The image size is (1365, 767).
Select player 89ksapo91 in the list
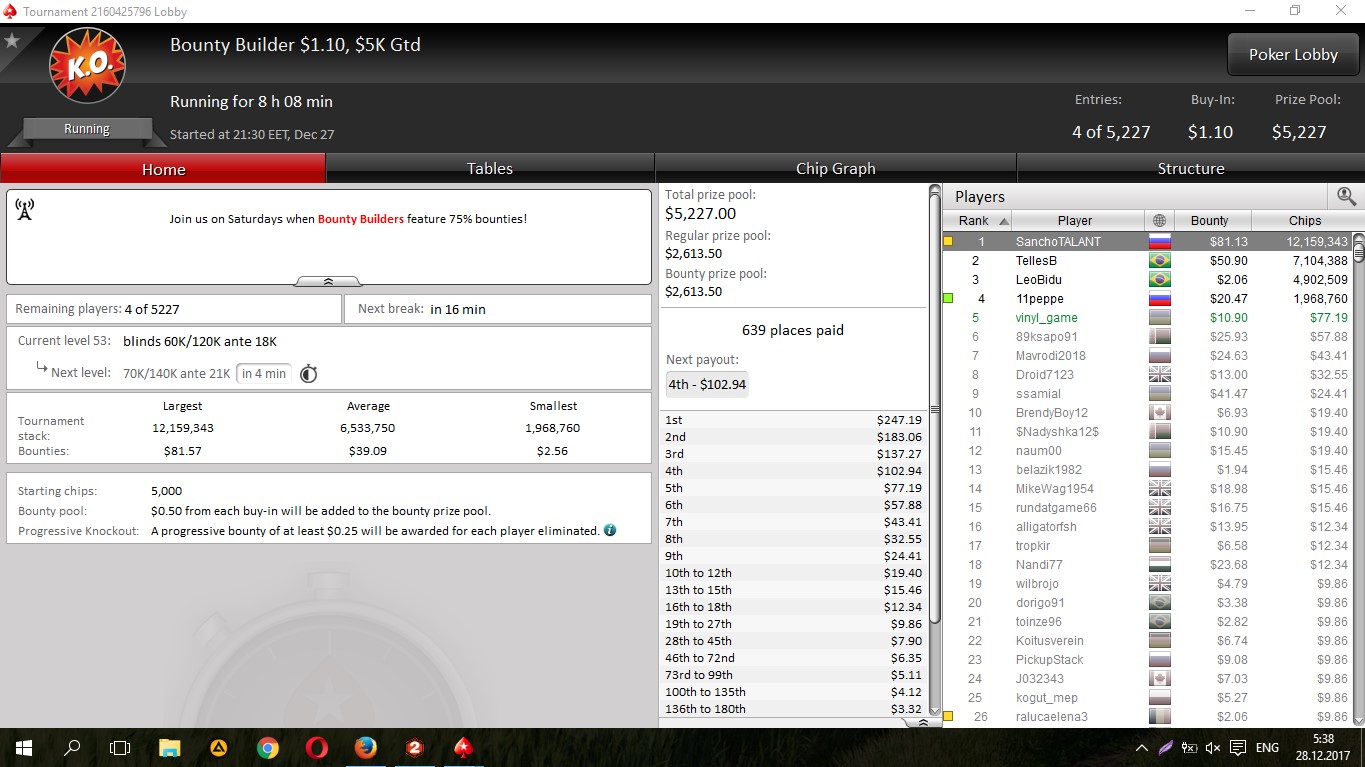point(1148,336)
